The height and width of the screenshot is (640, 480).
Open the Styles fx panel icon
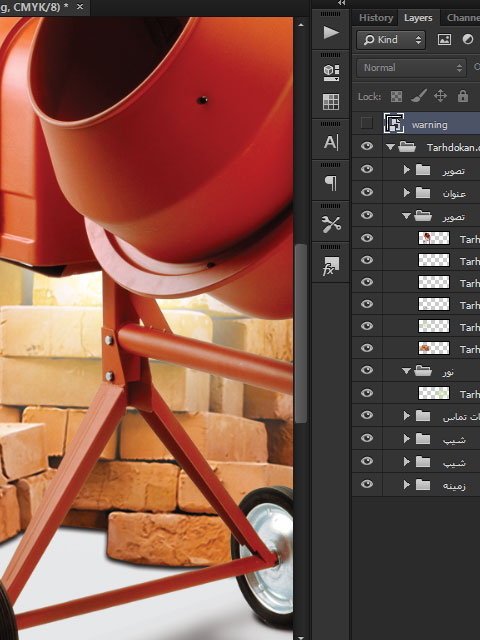tap(331, 265)
